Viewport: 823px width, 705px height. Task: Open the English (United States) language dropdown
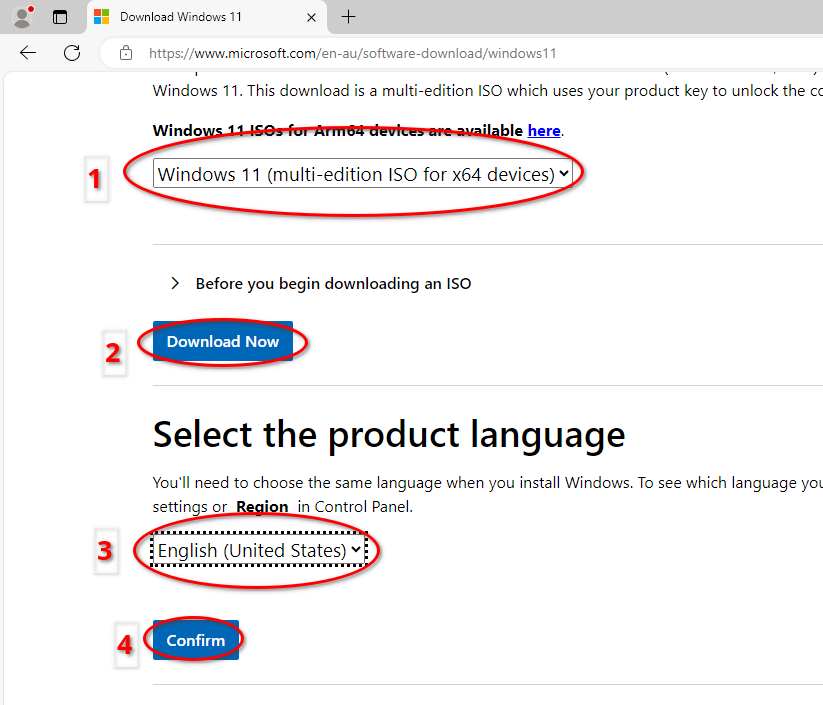259,550
